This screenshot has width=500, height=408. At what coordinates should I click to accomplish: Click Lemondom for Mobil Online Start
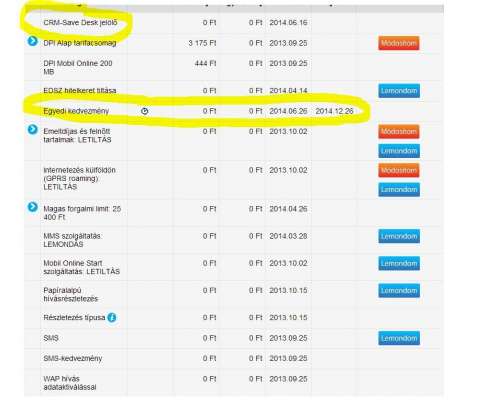(399, 264)
